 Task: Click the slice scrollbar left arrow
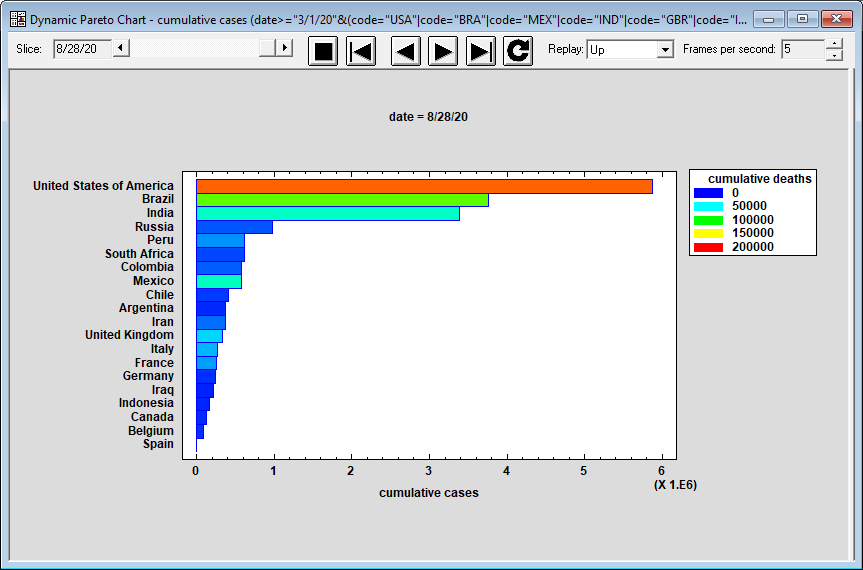(x=121, y=48)
